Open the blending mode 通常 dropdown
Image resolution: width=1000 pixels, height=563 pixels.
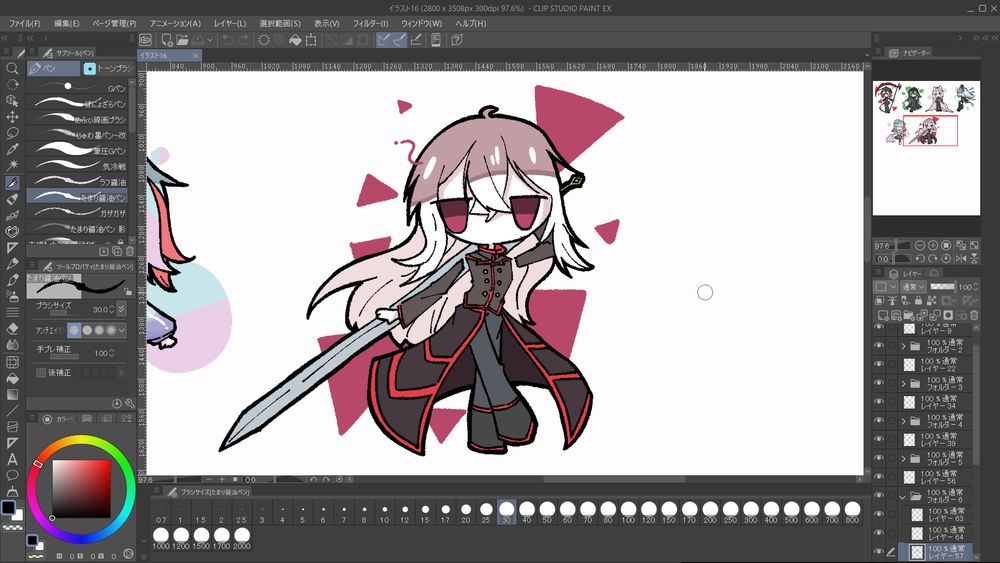point(913,287)
